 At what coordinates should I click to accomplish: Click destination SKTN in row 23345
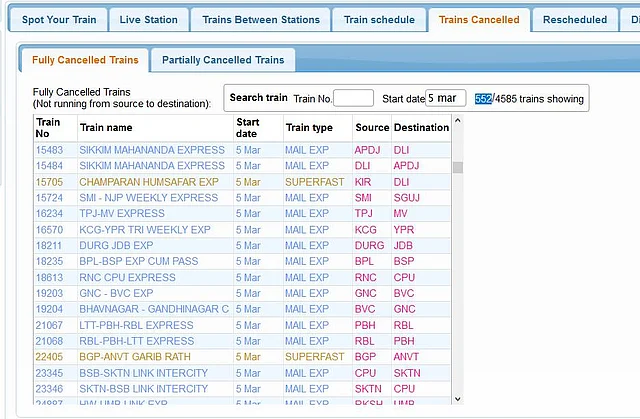coord(407,373)
